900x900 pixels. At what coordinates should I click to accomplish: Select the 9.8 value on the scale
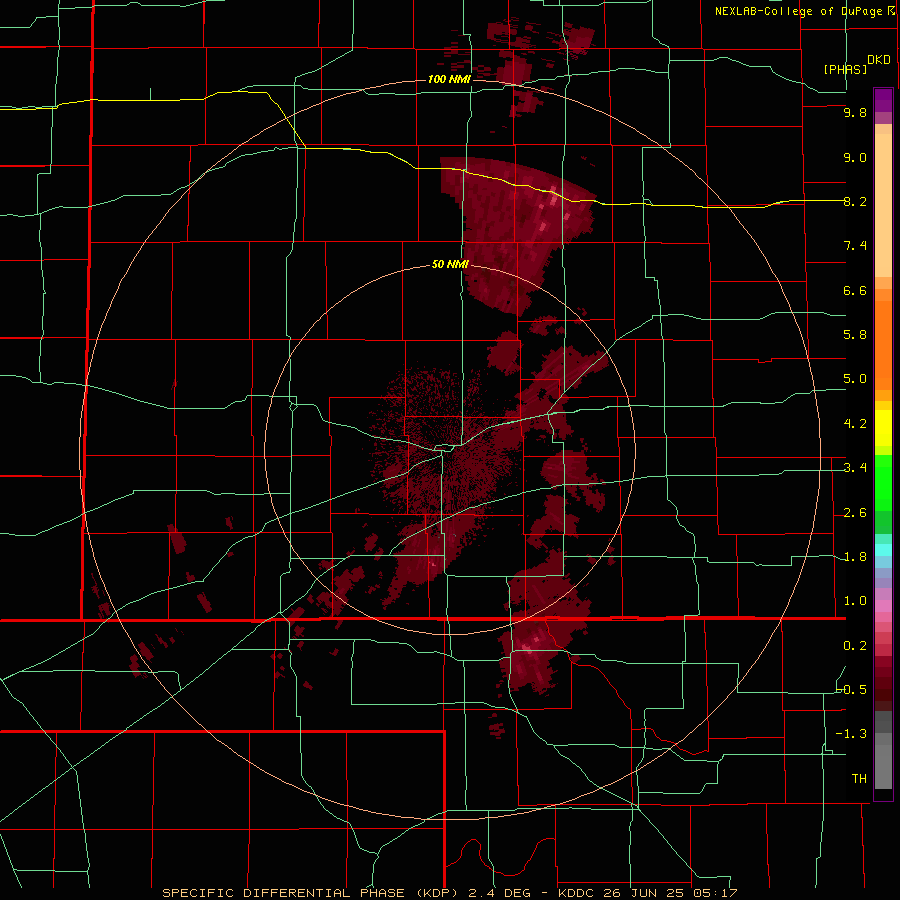(x=855, y=112)
